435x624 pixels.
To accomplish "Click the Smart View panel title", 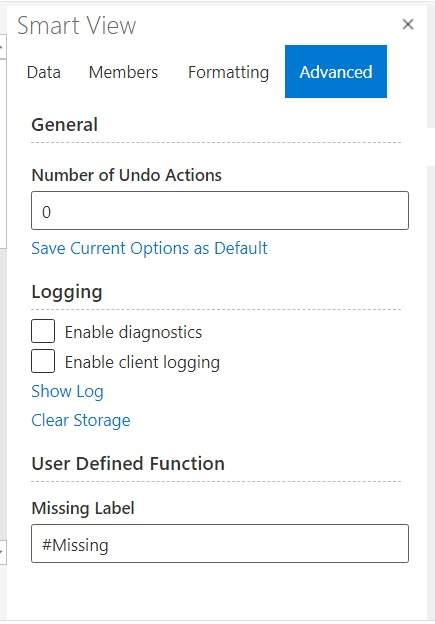I will coord(76,25).
